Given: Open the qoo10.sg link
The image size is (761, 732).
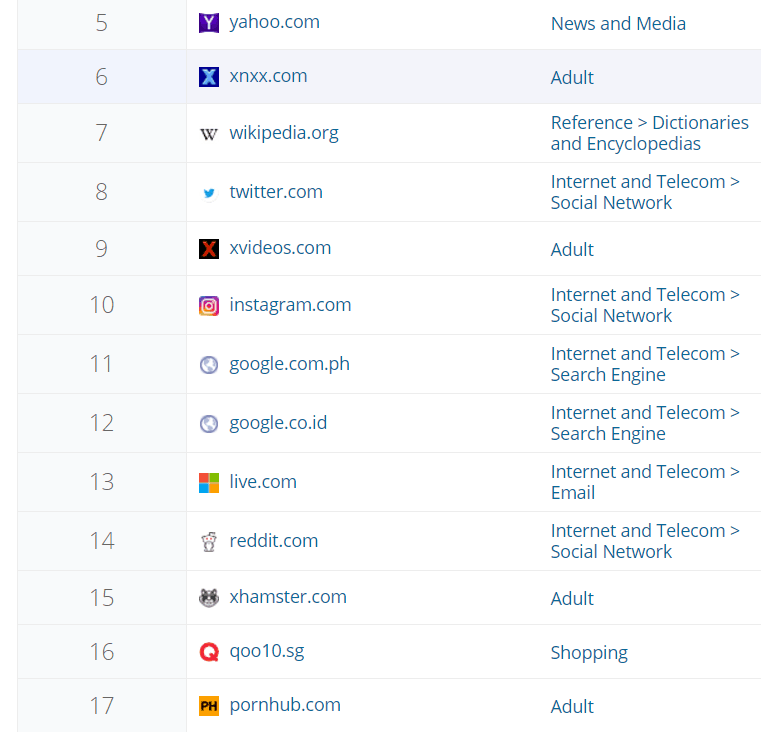Looking at the screenshot, I should [266, 651].
